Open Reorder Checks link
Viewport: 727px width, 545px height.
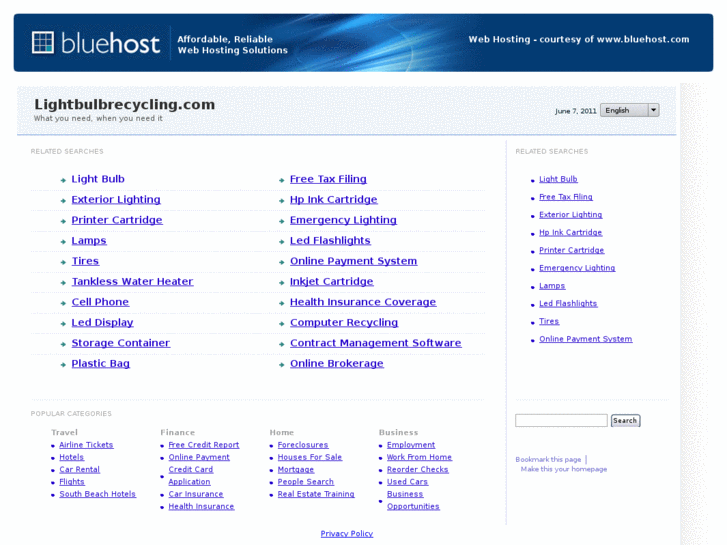click(x=417, y=469)
